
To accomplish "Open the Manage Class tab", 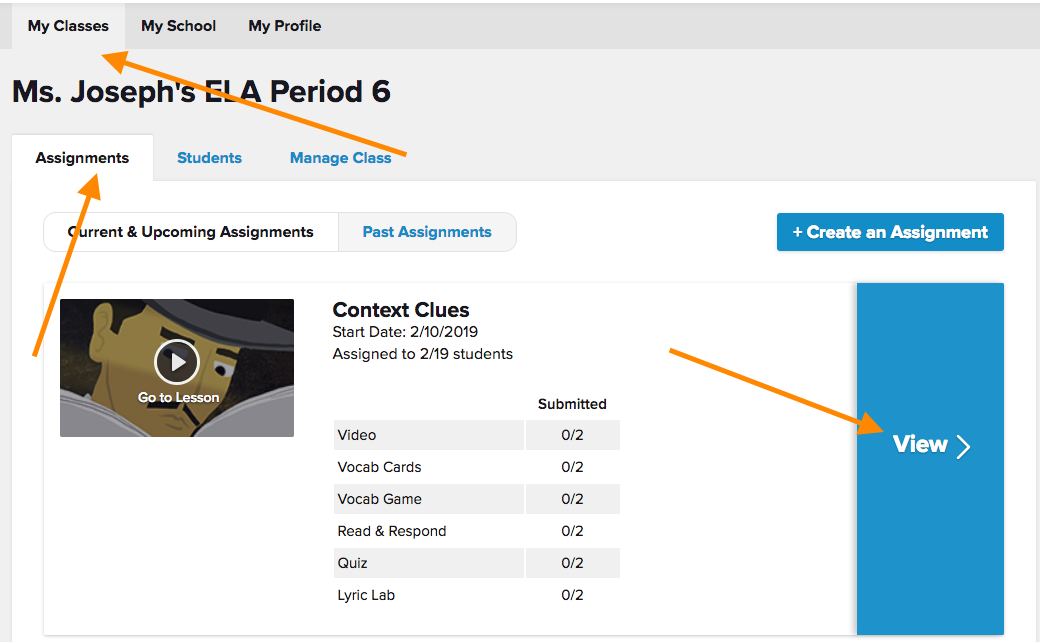I will coord(340,158).
